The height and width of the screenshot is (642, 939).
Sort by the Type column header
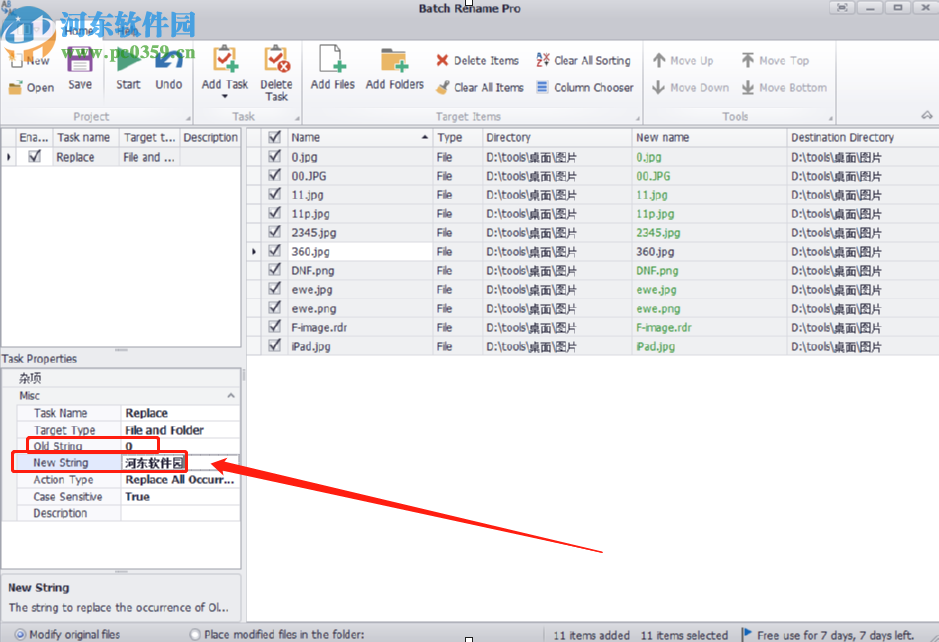click(x=458, y=137)
